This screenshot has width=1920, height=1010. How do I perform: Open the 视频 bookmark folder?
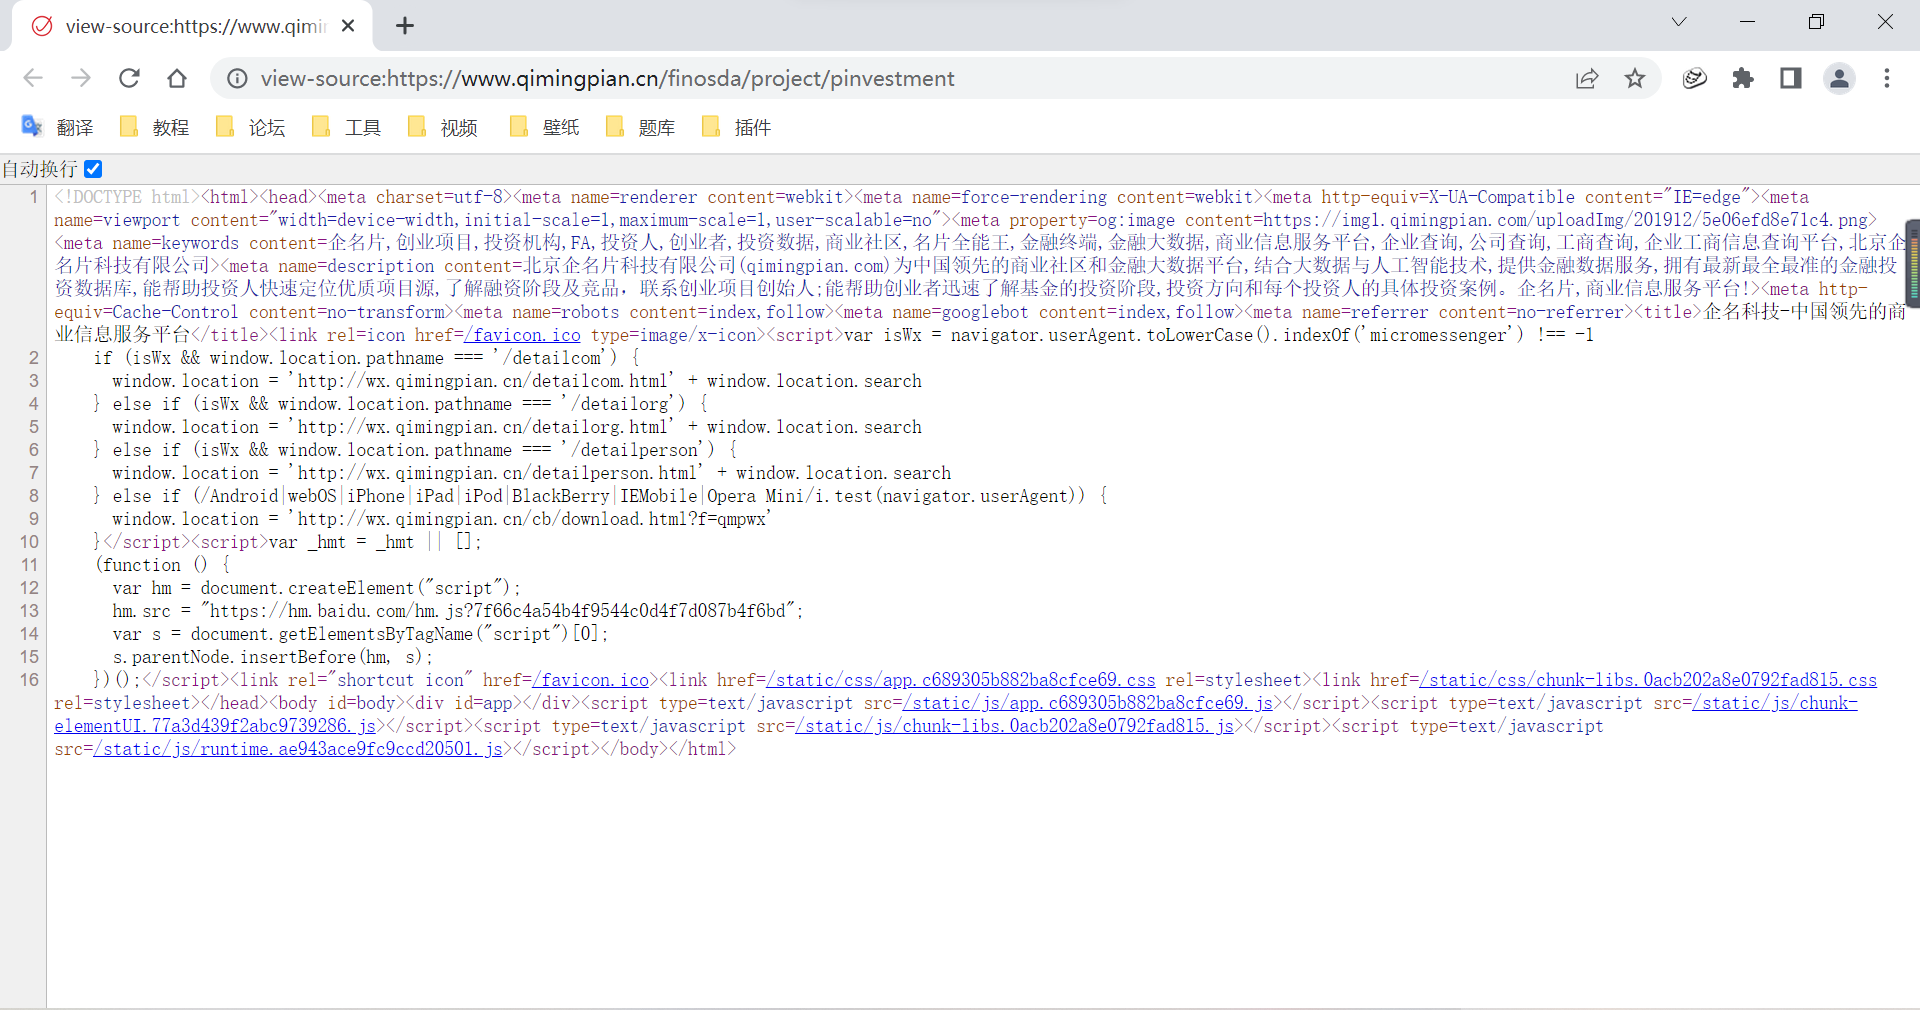[x=442, y=127]
